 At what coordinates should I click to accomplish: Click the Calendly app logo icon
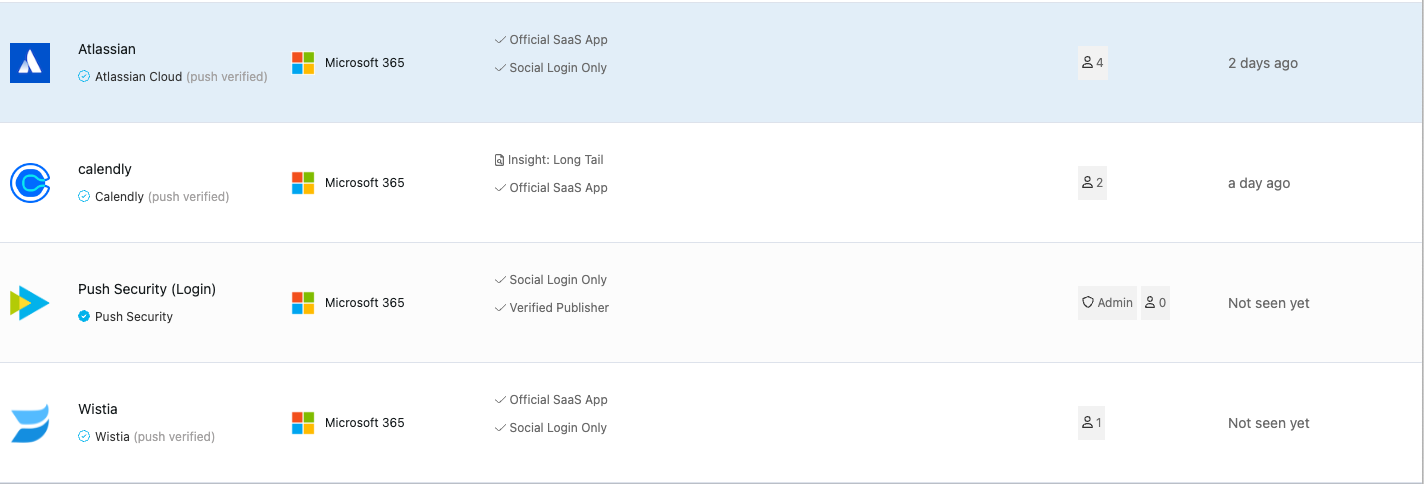click(30, 183)
